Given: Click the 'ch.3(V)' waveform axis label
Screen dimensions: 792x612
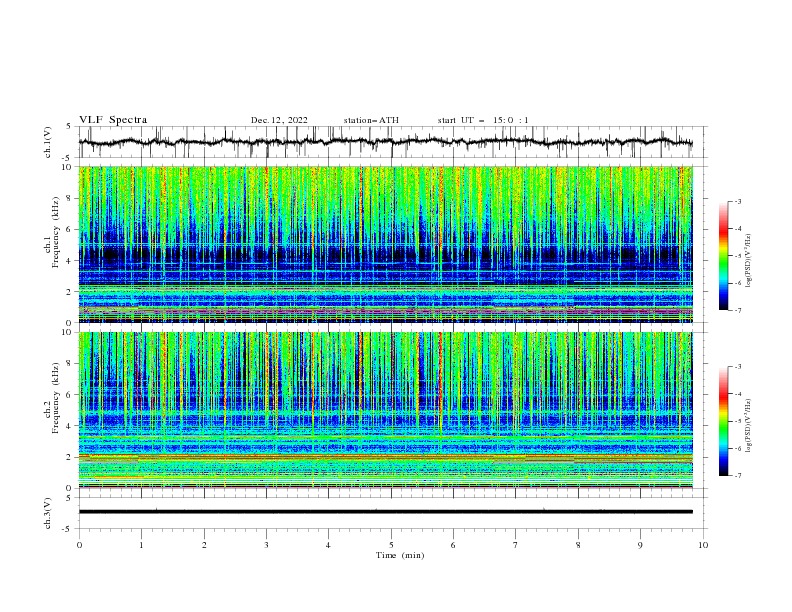Looking at the screenshot, I should (48, 513).
